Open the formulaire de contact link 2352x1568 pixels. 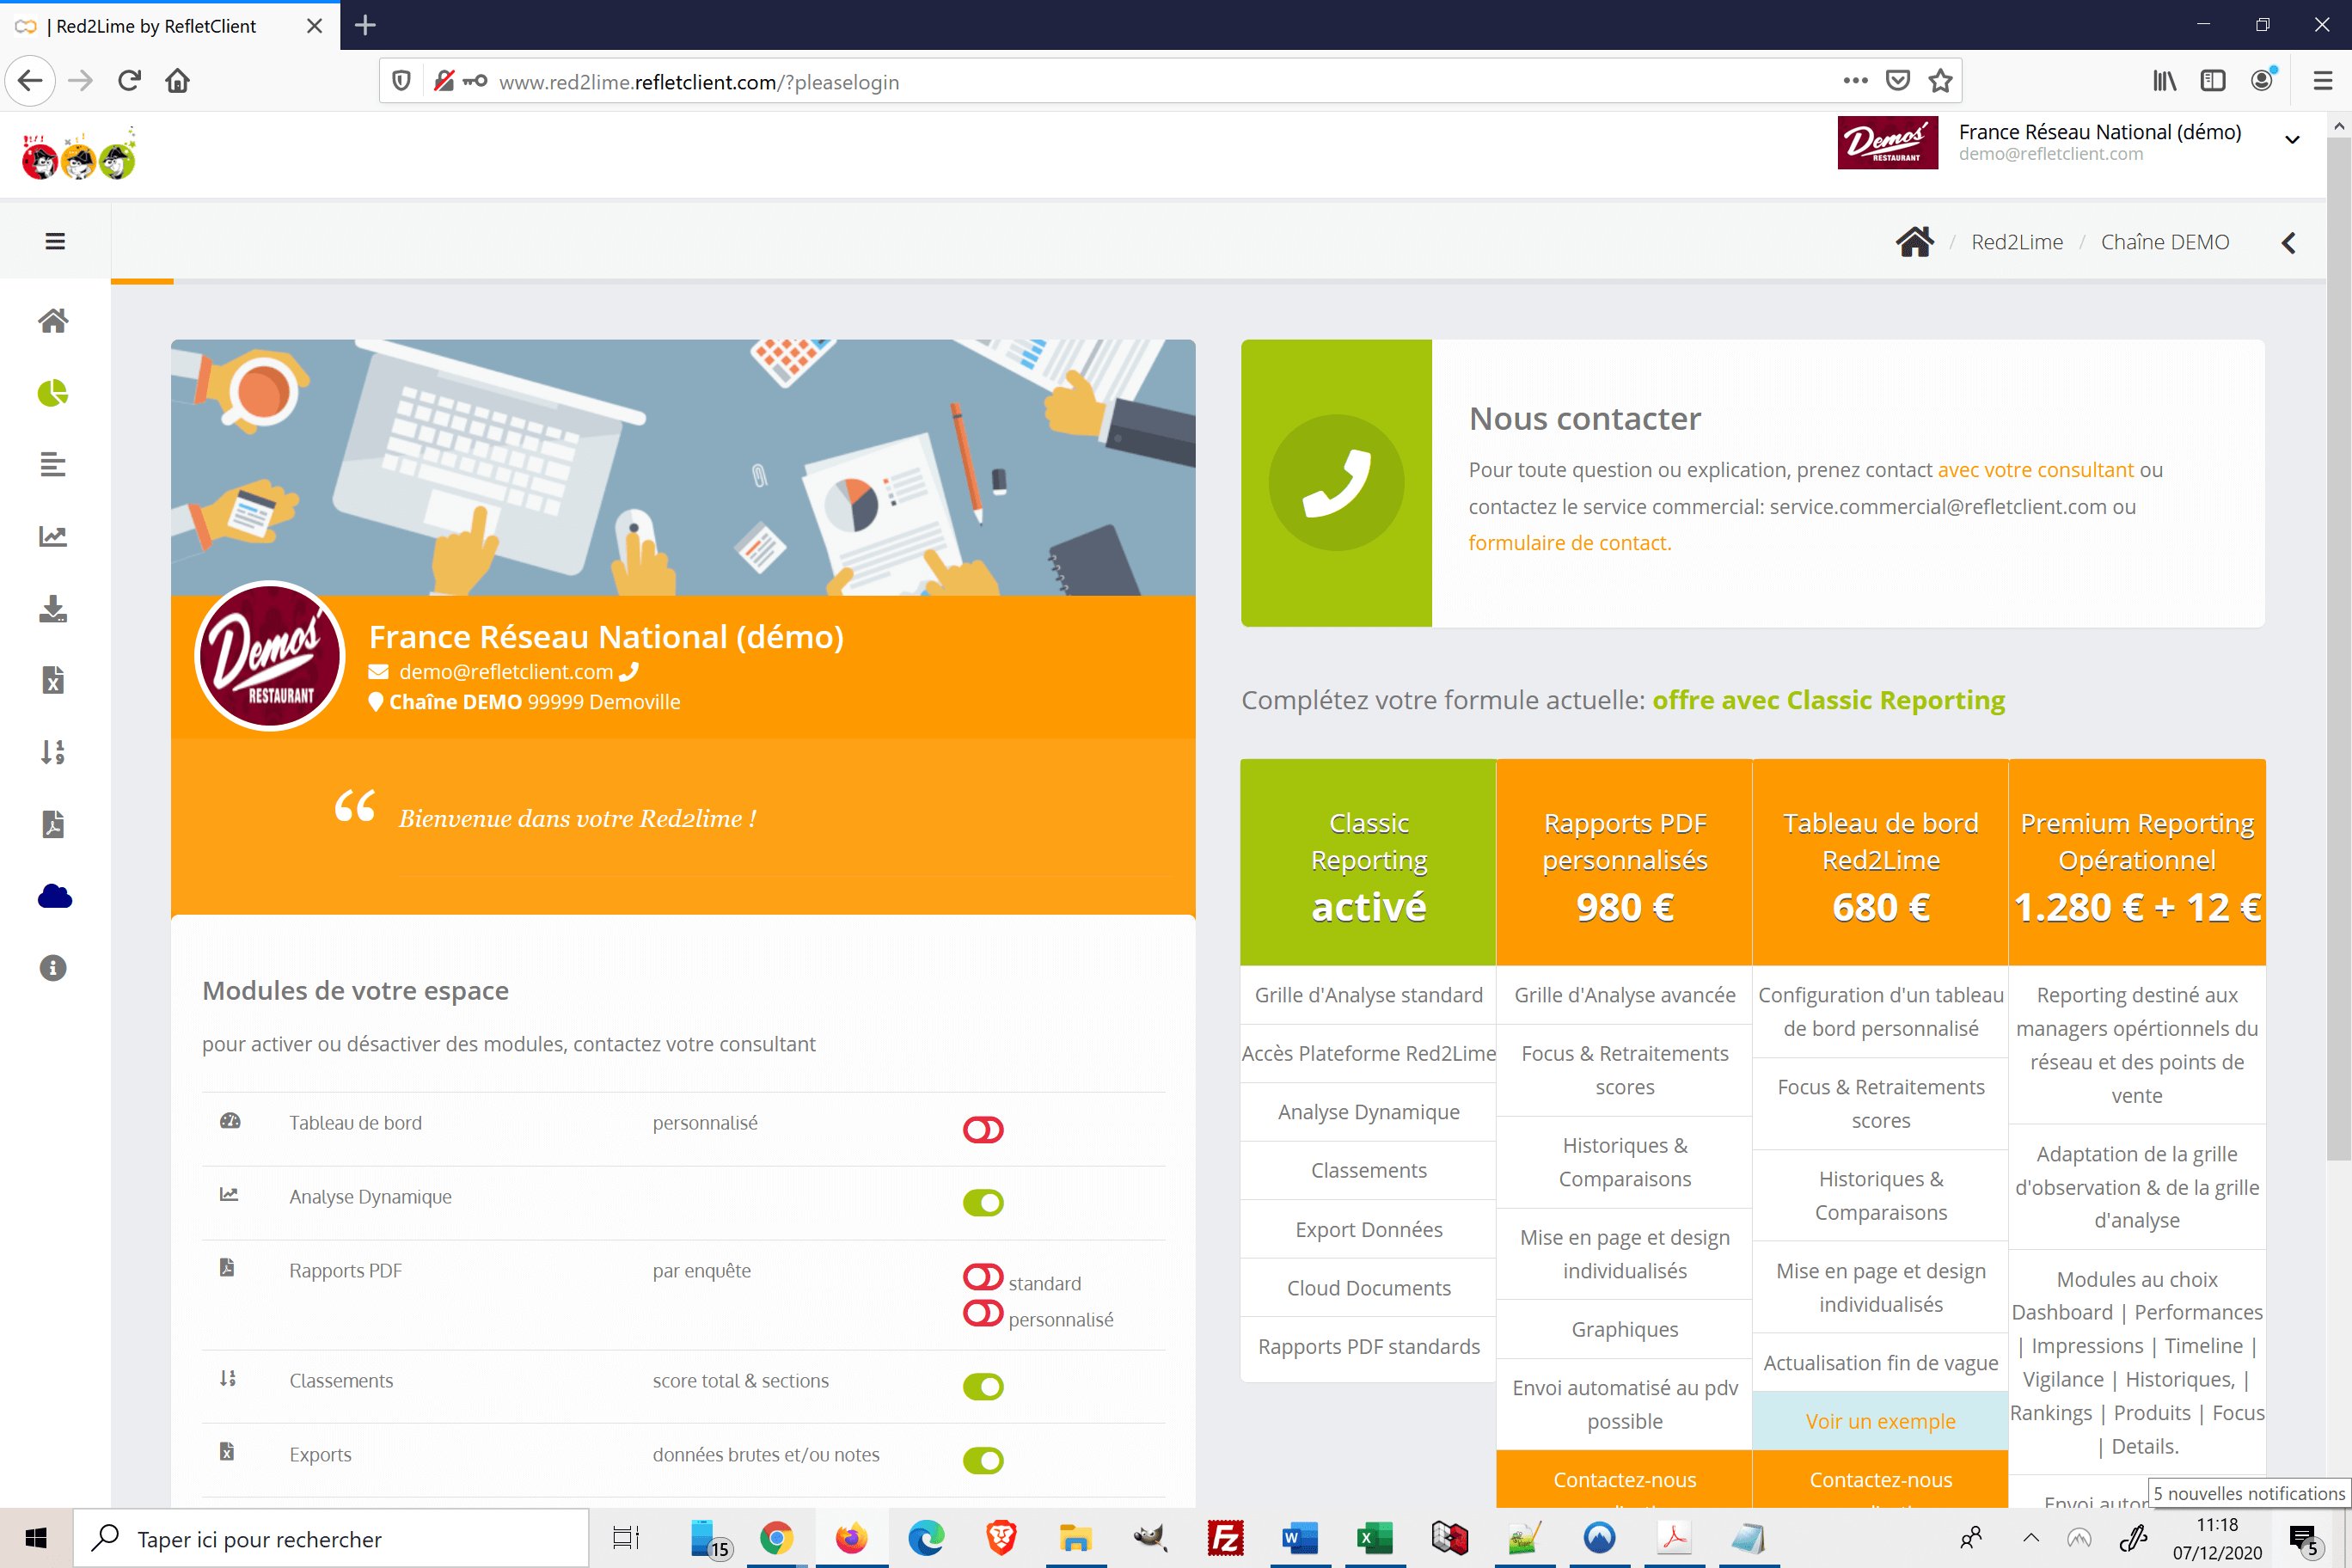[1568, 543]
